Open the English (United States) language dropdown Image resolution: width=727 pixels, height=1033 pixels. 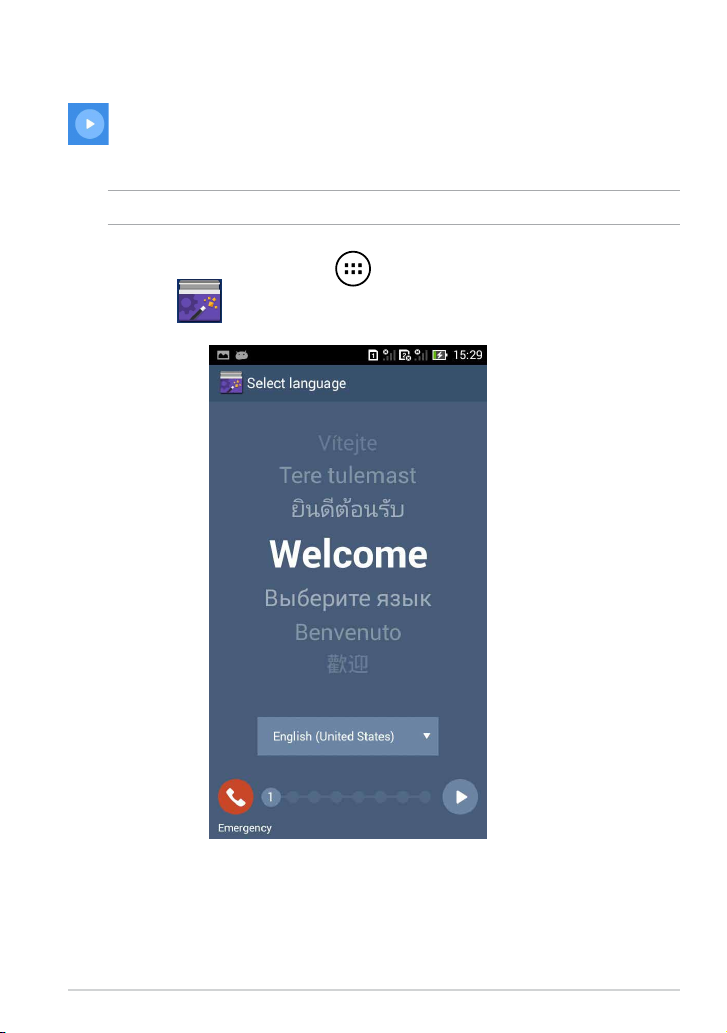tap(348, 736)
